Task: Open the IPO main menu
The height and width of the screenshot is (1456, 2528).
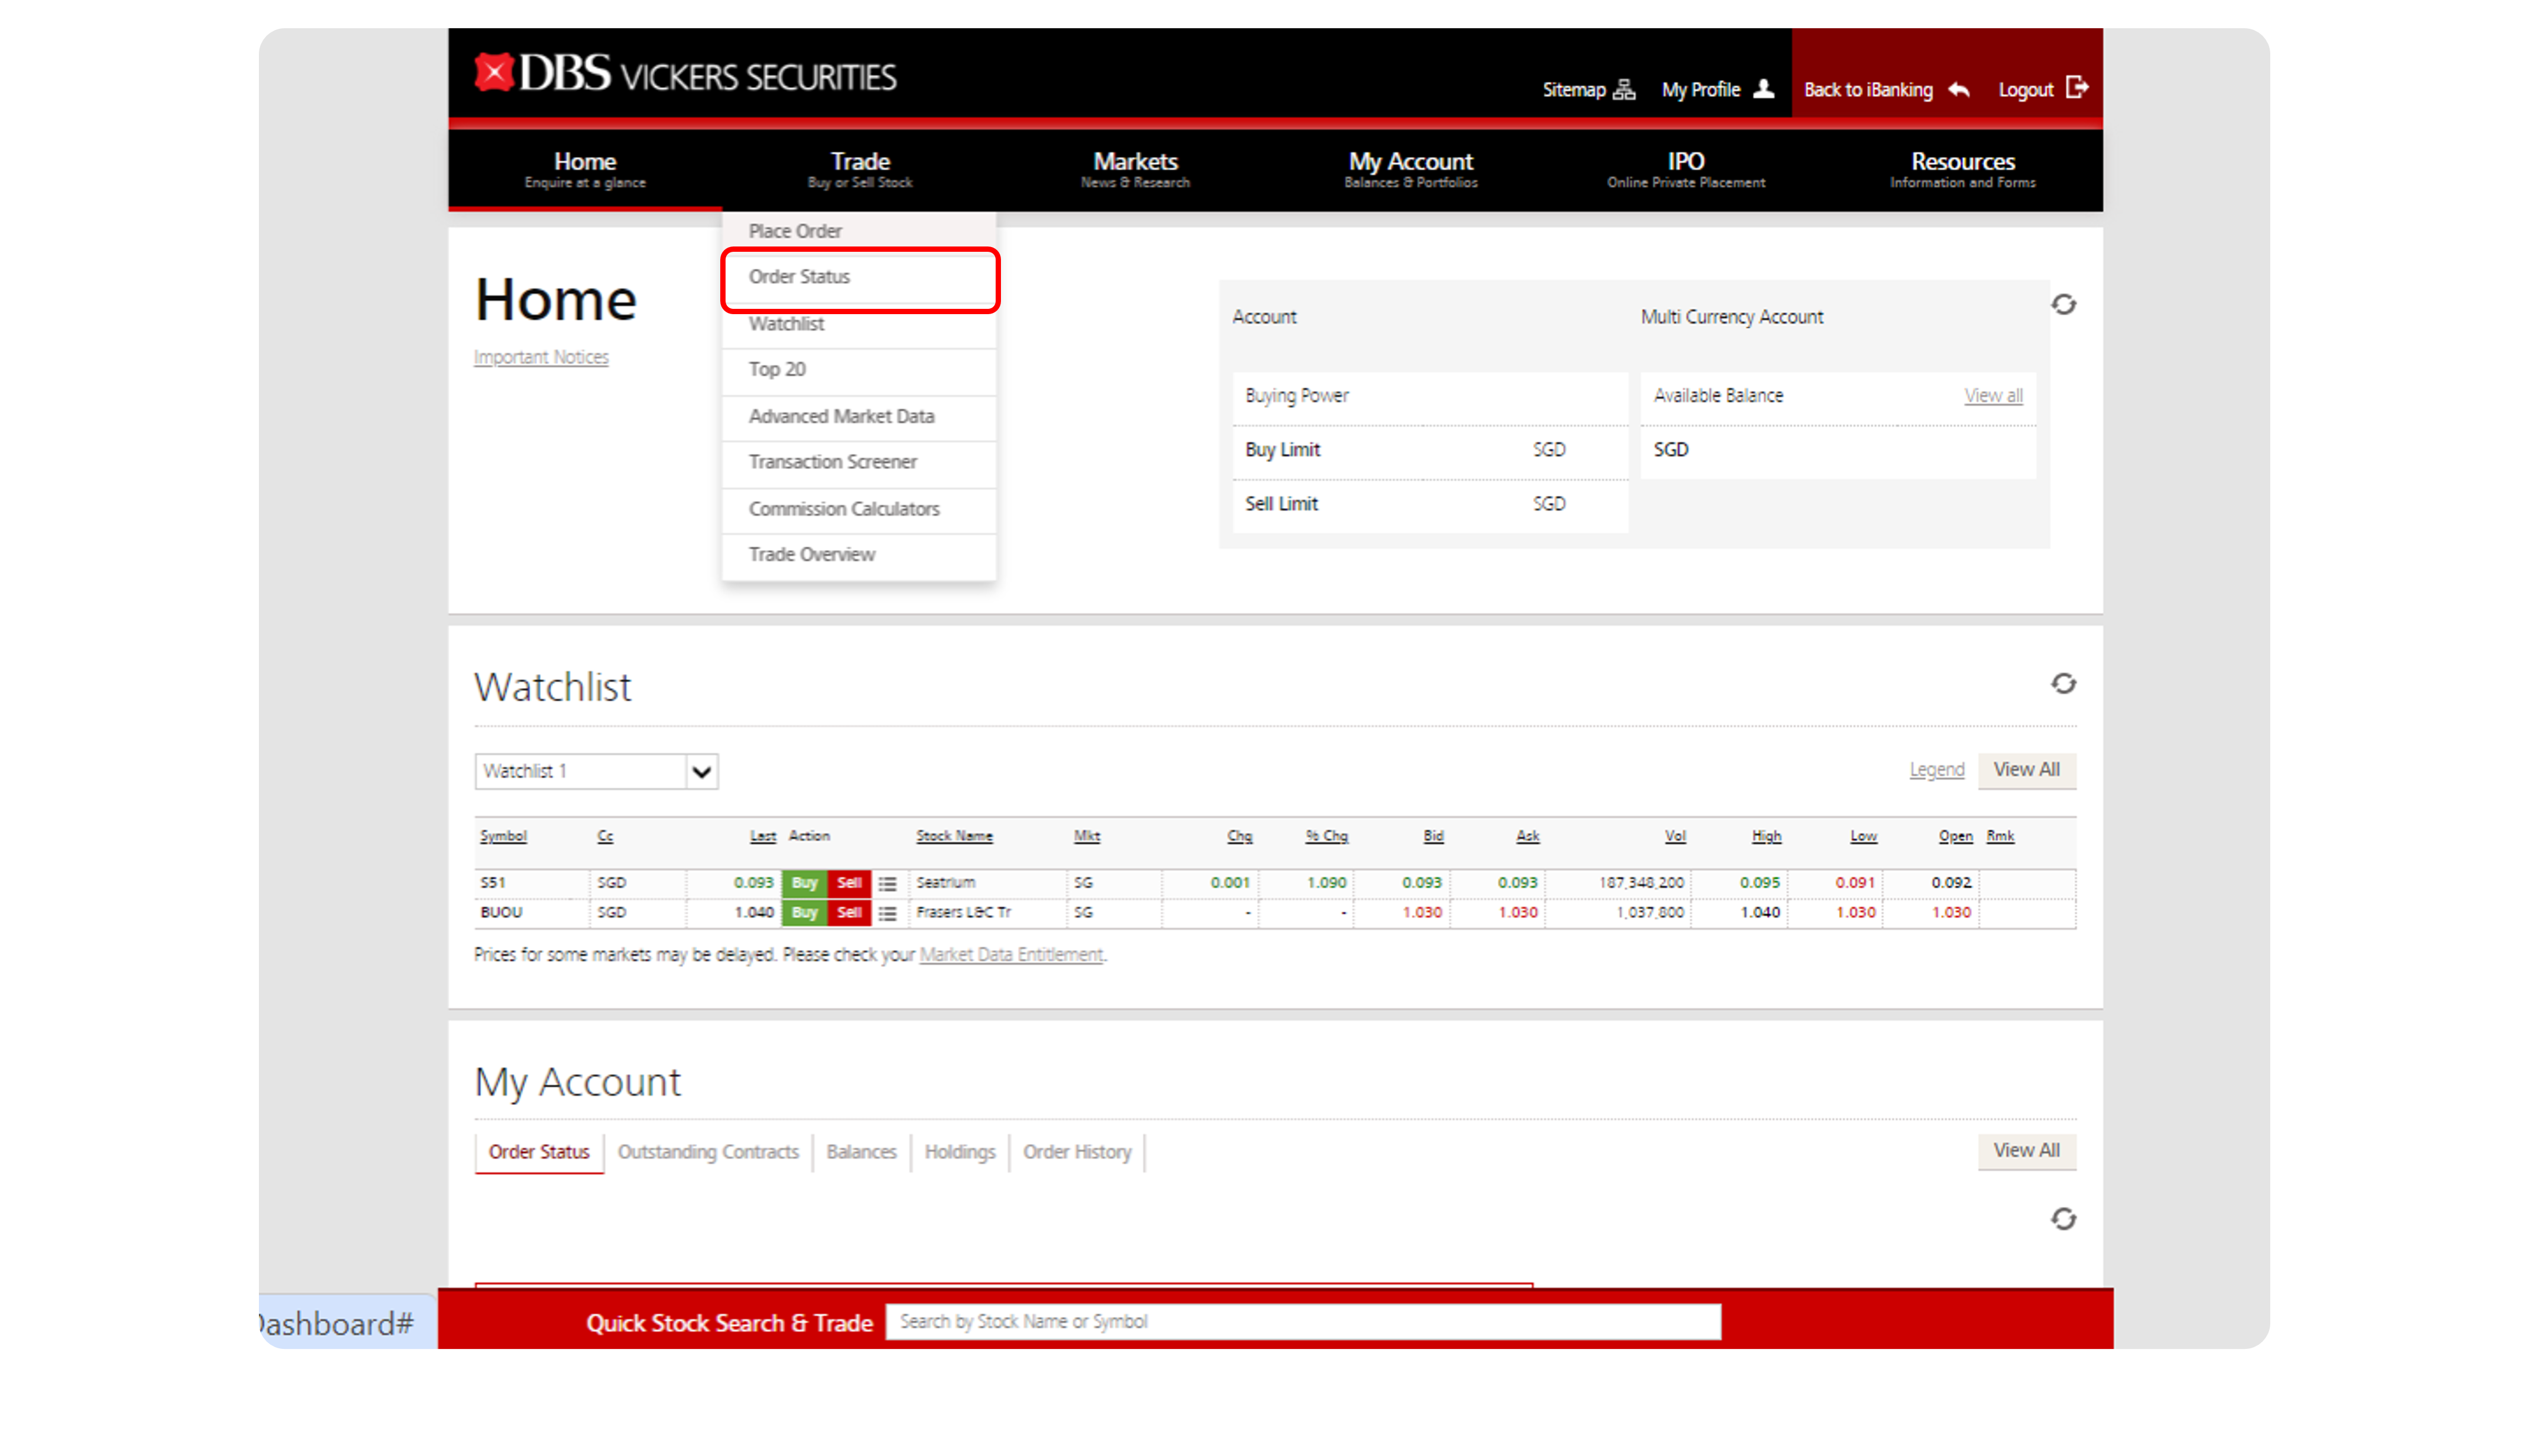Action: (x=1686, y=169)
